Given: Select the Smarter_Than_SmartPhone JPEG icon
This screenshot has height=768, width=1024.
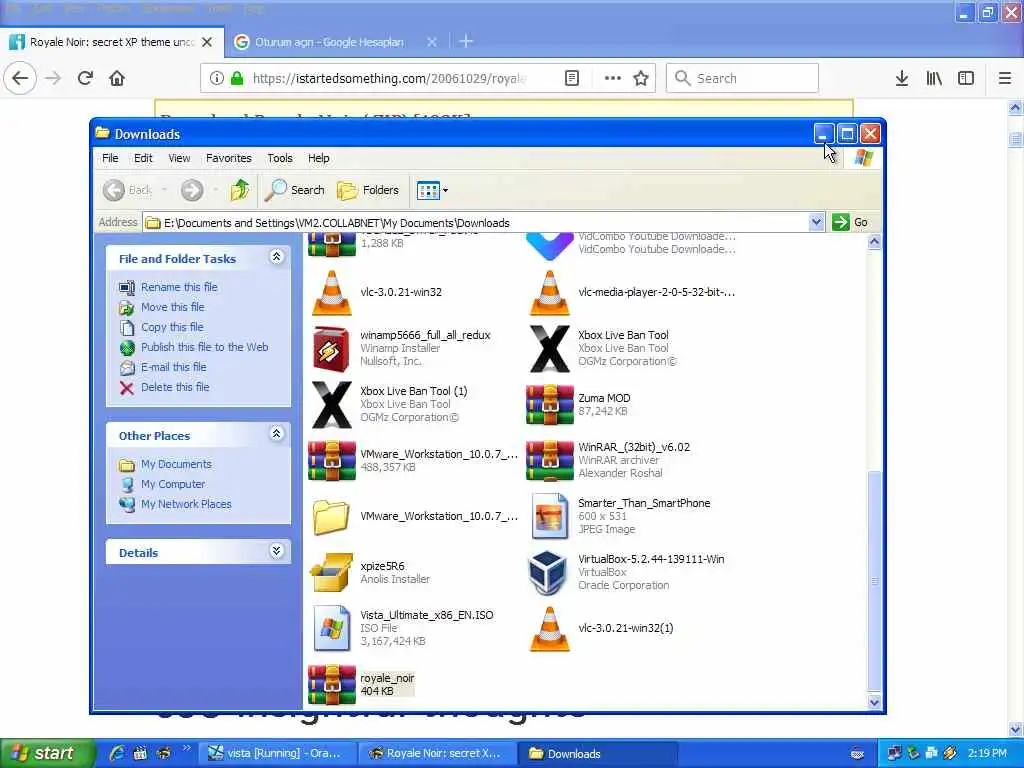Looking at the screenshot, I should (x=549, y=516).
